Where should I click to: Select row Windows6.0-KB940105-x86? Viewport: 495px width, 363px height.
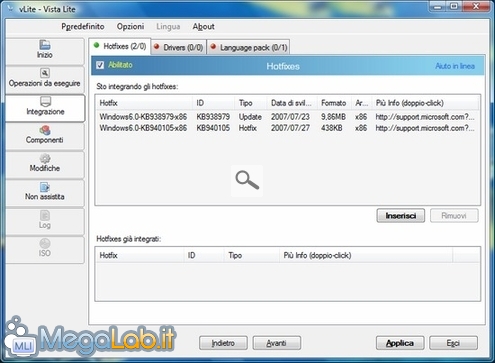(287, 128)
